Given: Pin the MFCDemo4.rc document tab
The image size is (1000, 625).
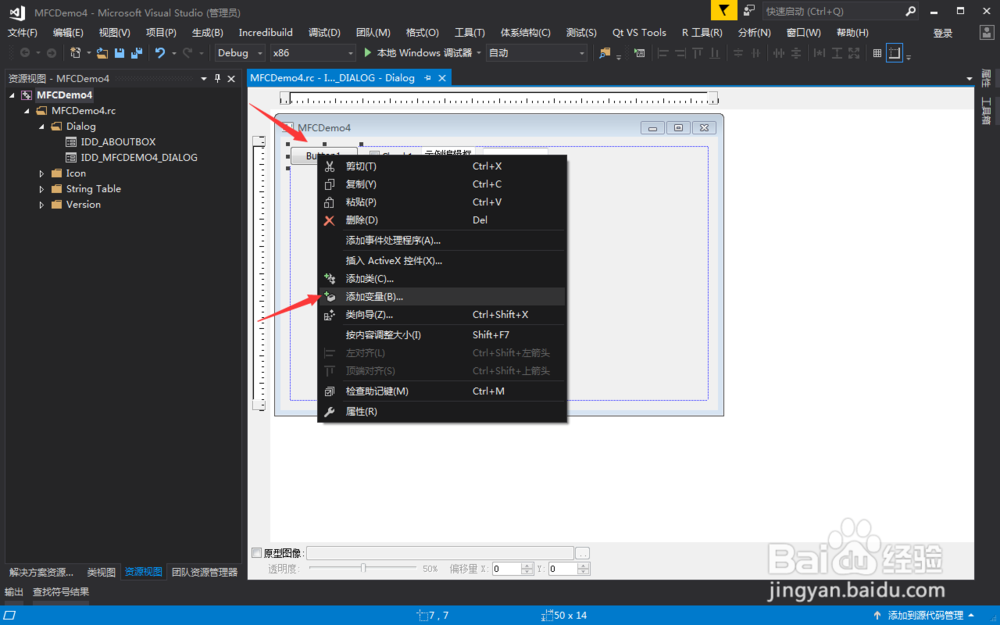Looking at the screenshot, I should point(427,78).
